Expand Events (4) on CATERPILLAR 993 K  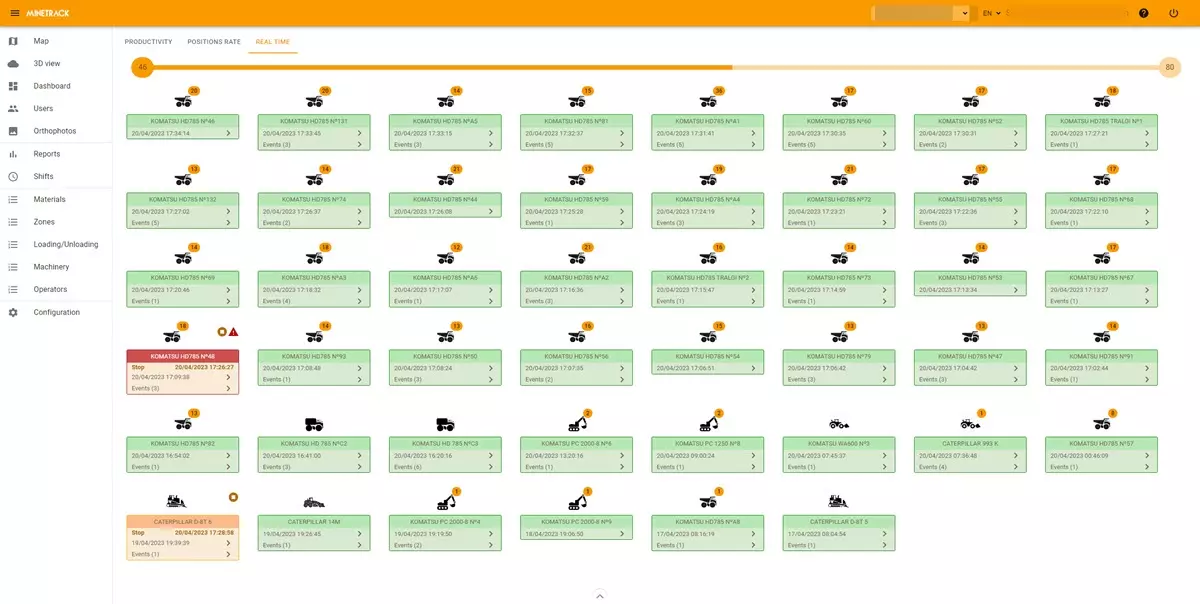tap(970, 467)
